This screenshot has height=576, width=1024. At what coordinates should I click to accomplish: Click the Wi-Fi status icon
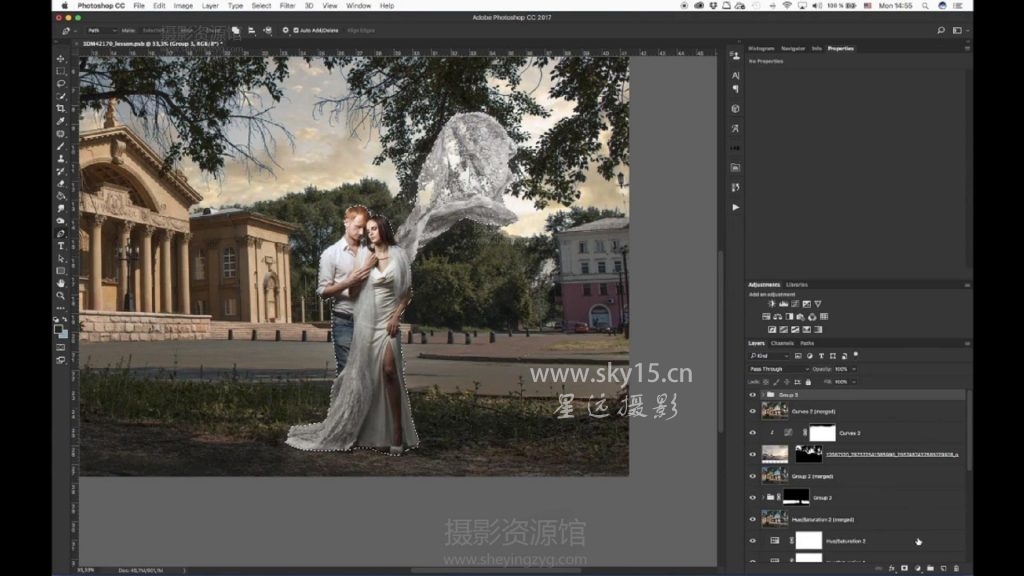(787, 6)
